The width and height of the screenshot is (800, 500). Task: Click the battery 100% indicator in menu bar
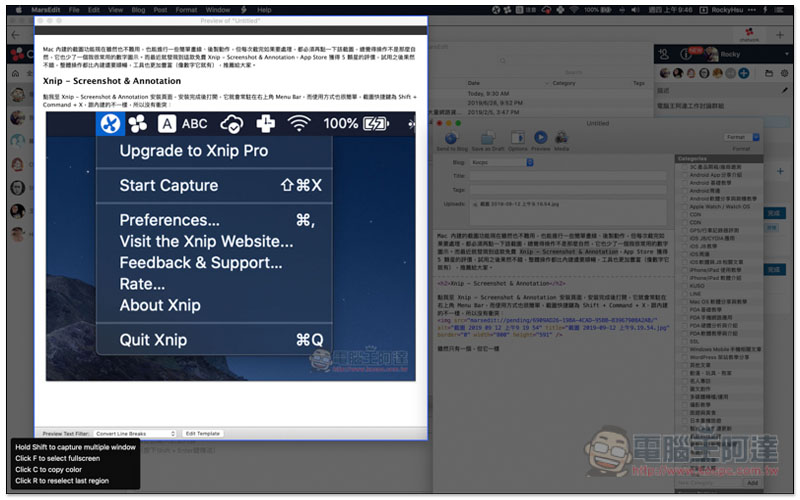click(598, 10)
